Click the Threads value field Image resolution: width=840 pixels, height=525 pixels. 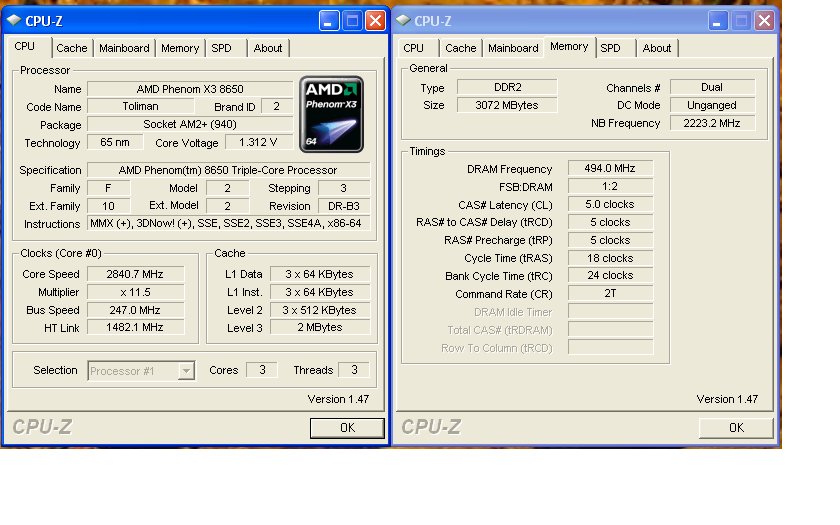(354, 370)
